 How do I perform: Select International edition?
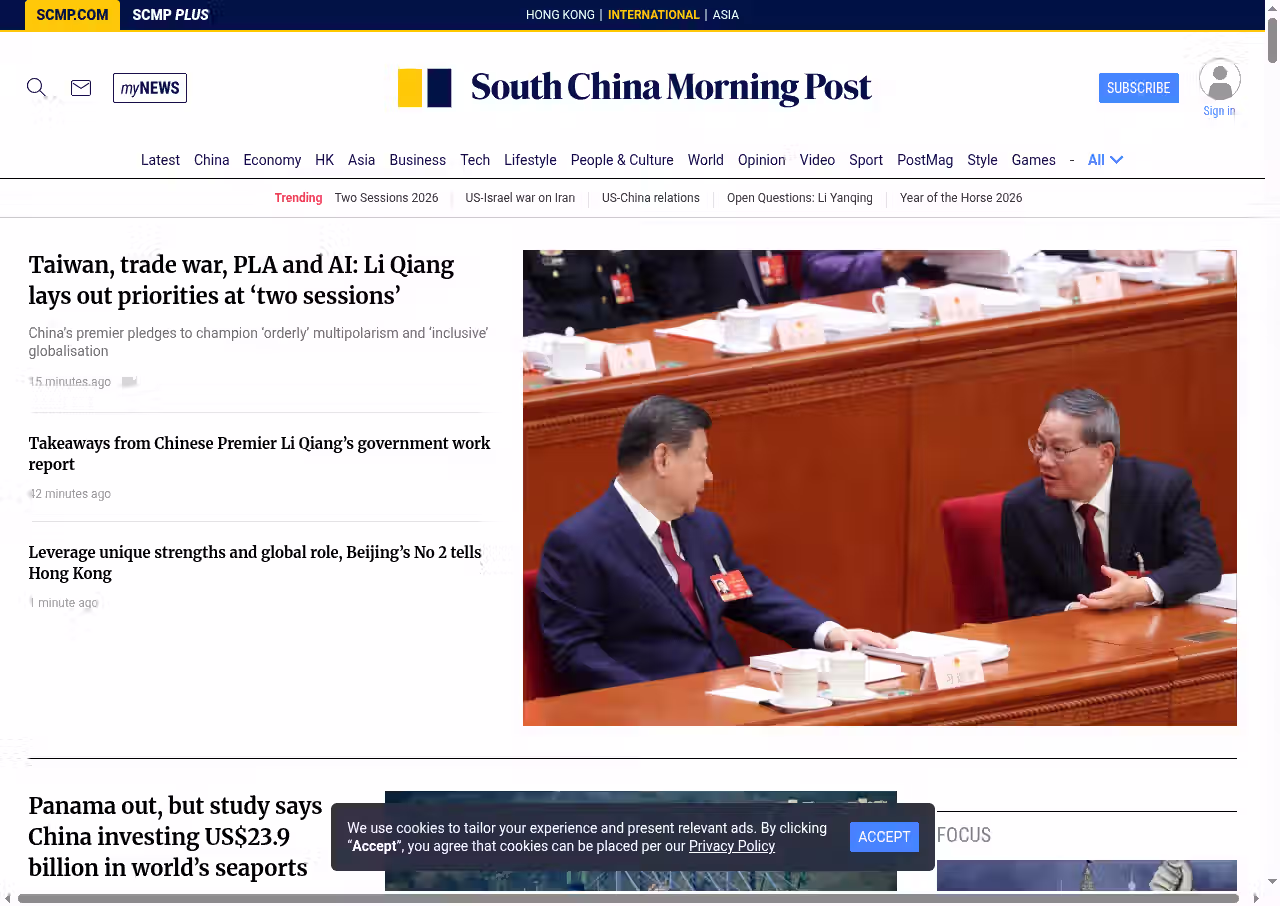[x=653, y=15]
